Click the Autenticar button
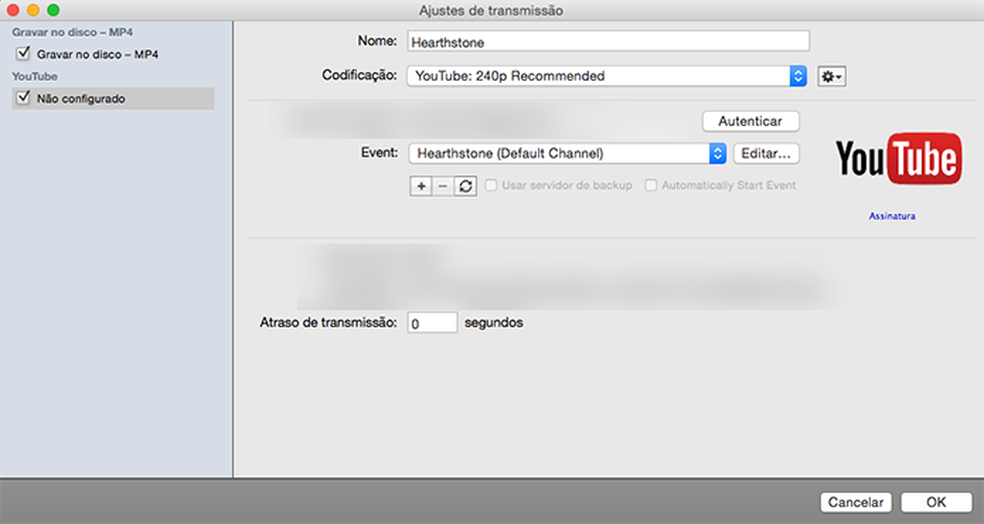 pos(751,121)
